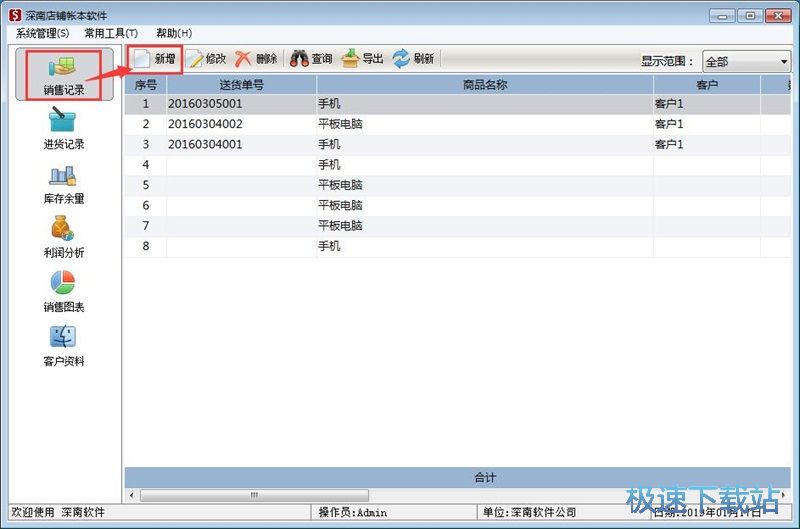This screenshot has width=800, height=529.
Task: Open the 库存余量 sidebar icon
Action: pos(64,184)
